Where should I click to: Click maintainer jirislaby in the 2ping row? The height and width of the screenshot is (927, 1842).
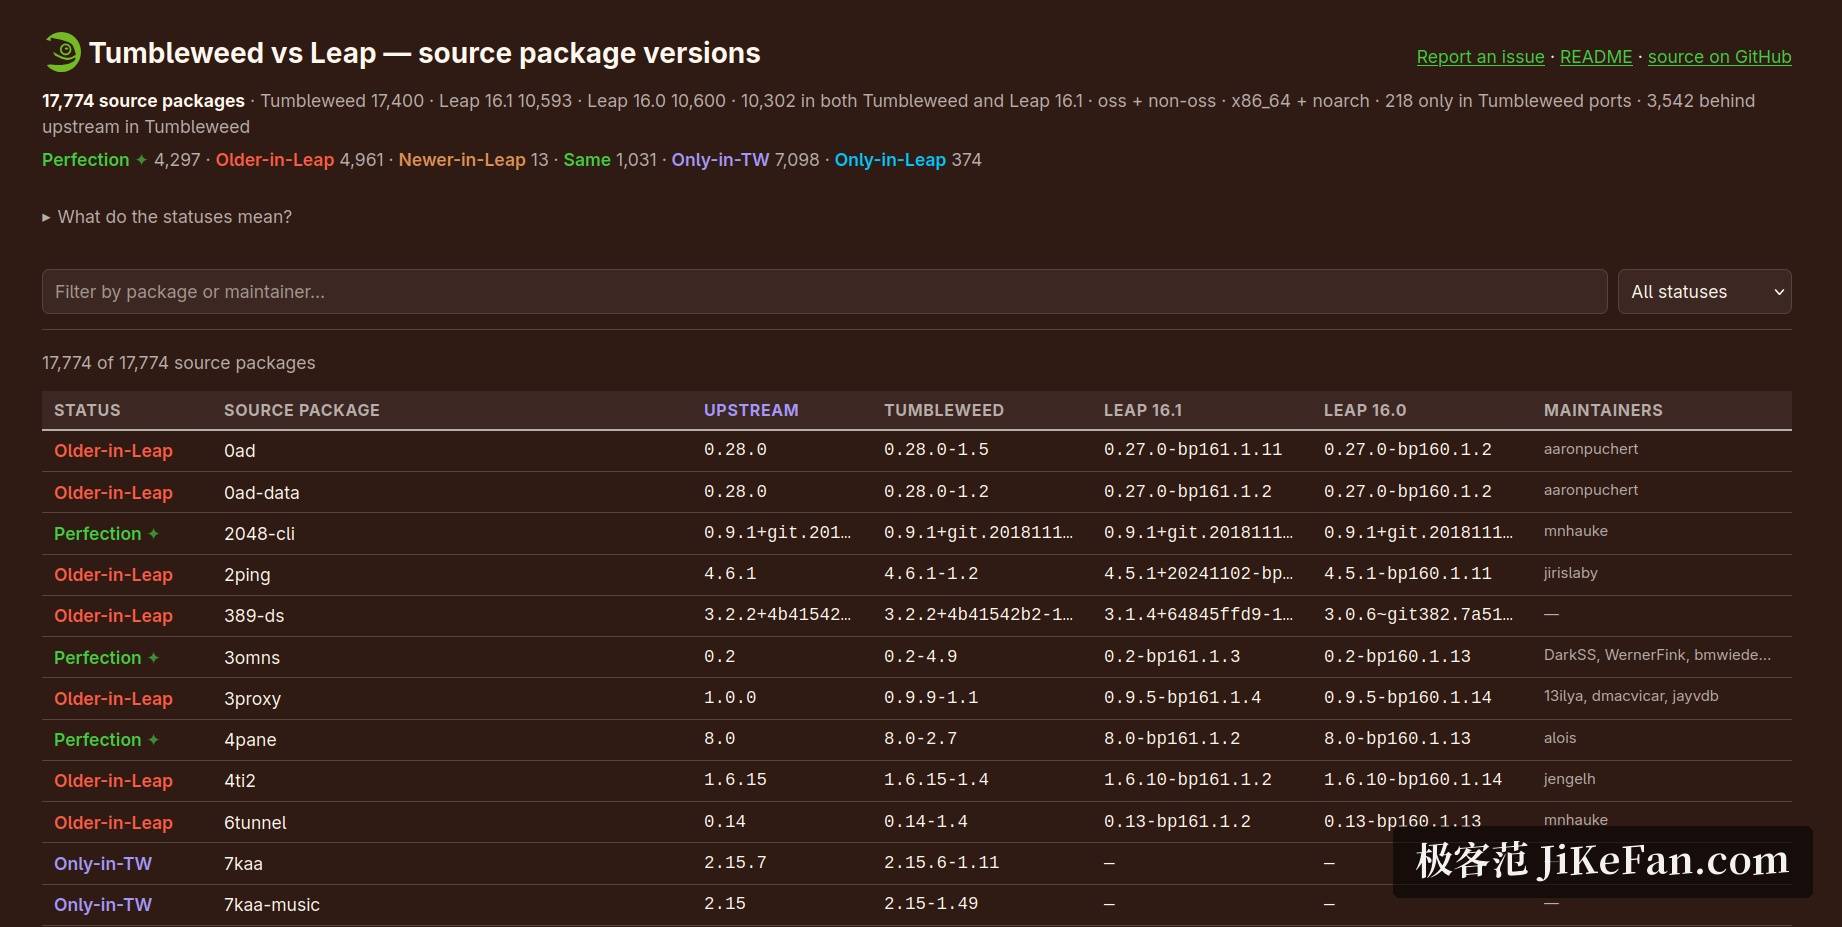[x=1571, y=573]
